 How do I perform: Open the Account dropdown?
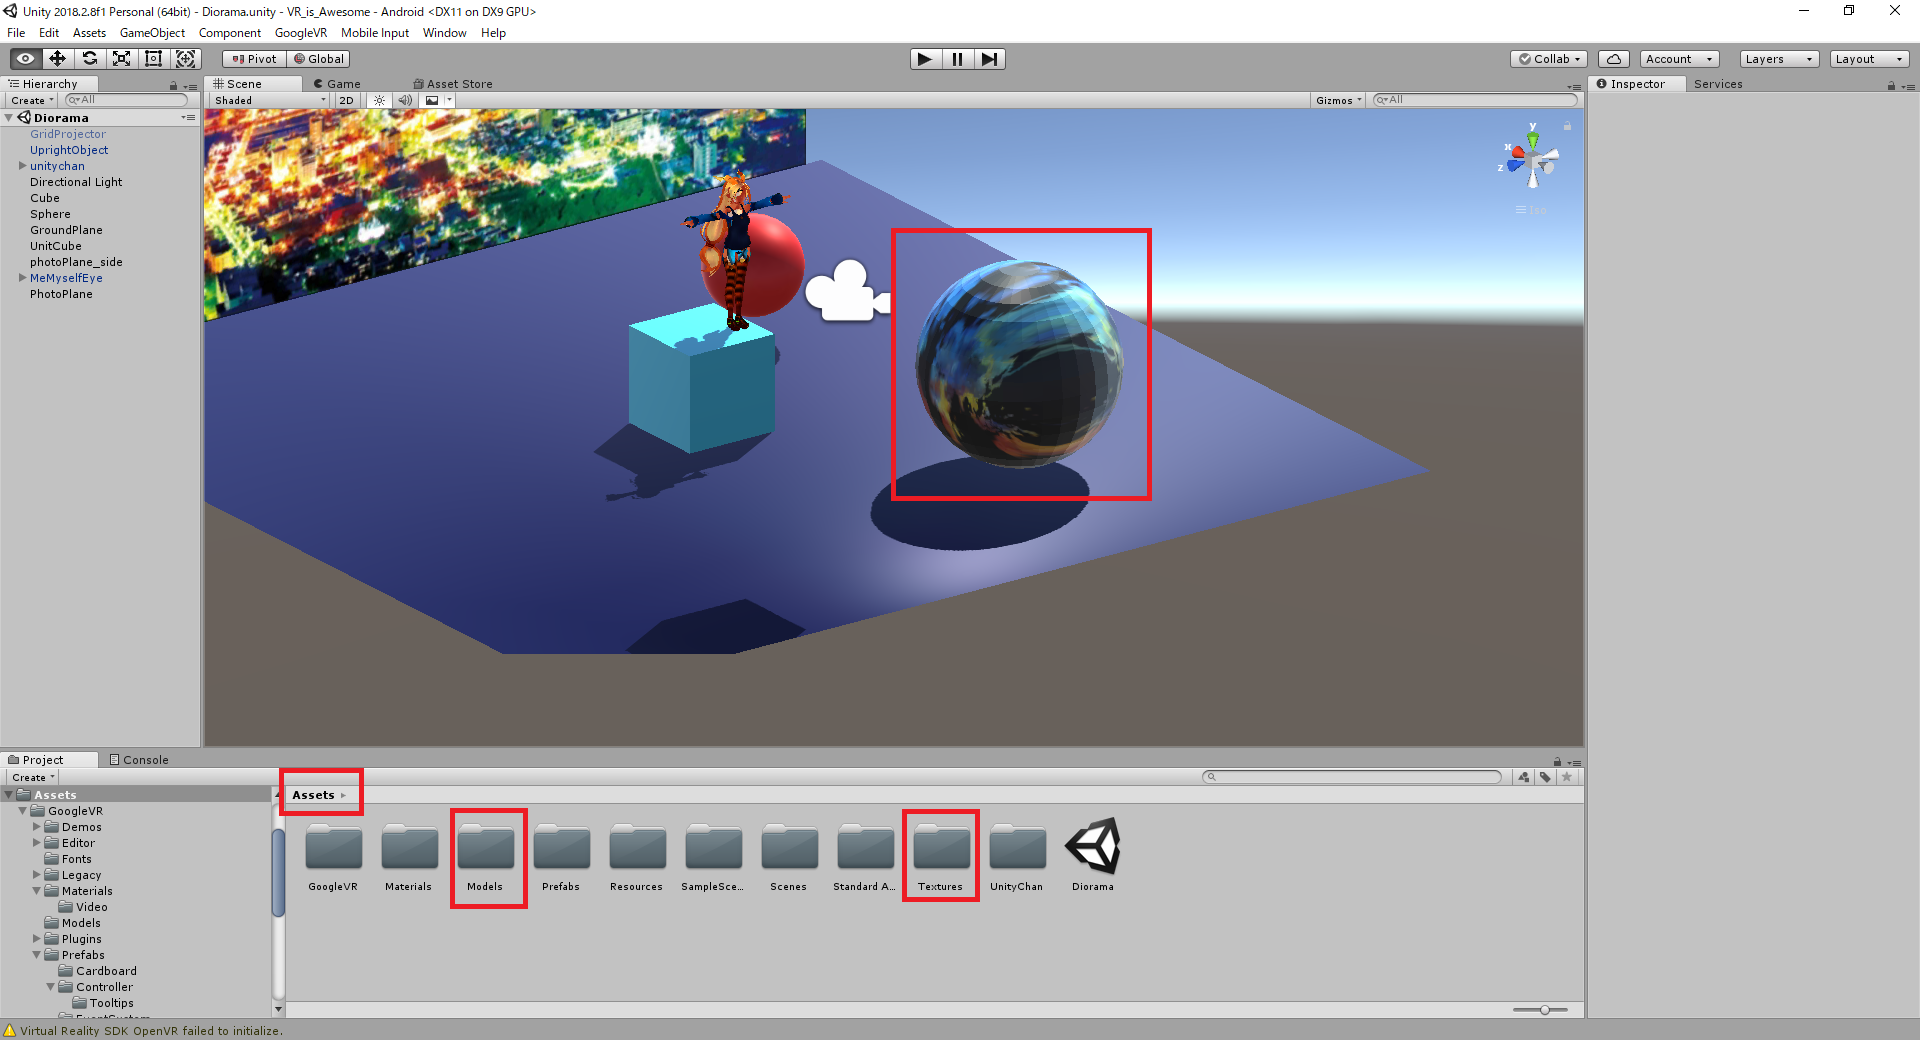[1679, 59]
